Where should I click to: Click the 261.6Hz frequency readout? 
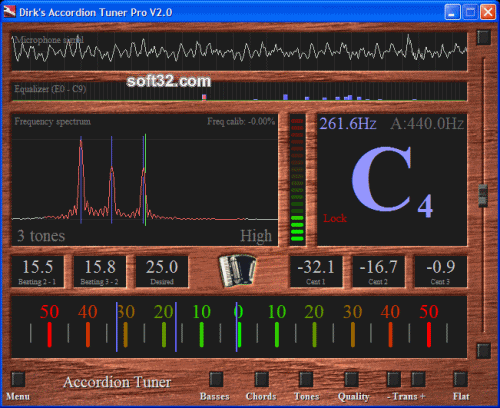coord(348,124)
